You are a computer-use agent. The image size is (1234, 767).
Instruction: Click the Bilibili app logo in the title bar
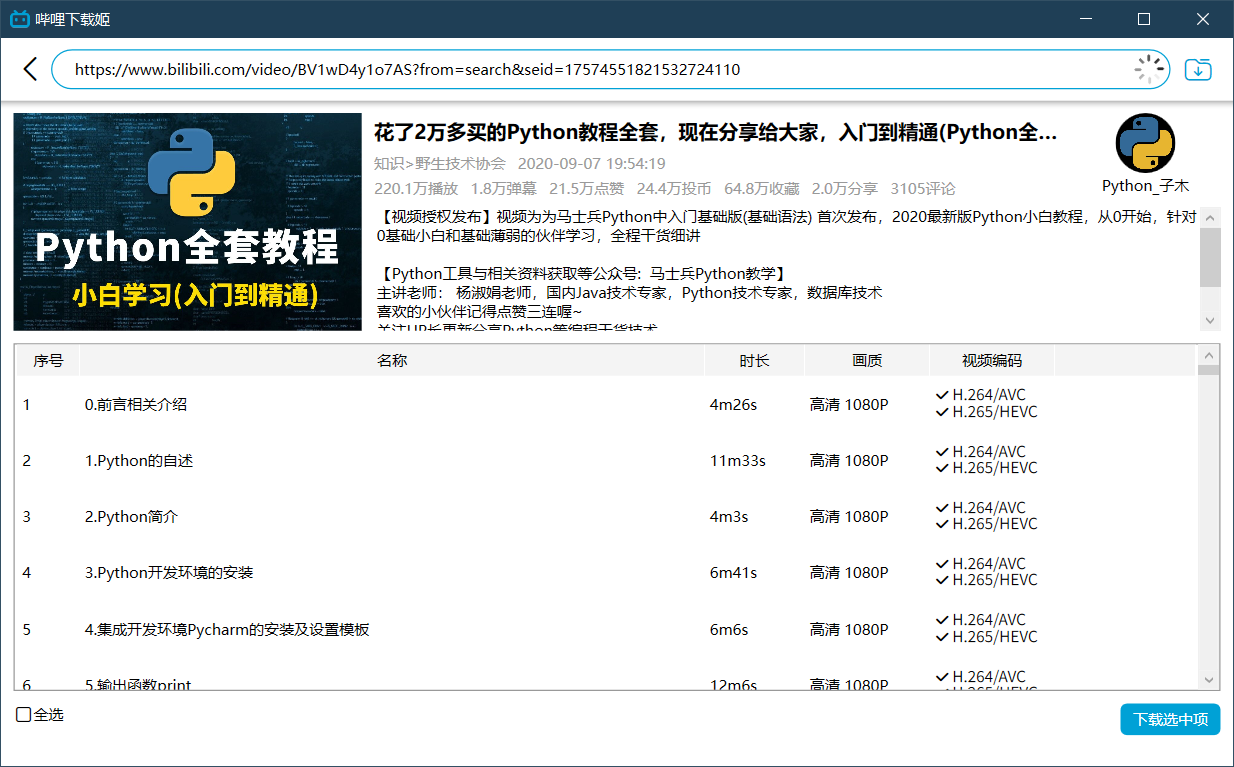click(19, 19)
